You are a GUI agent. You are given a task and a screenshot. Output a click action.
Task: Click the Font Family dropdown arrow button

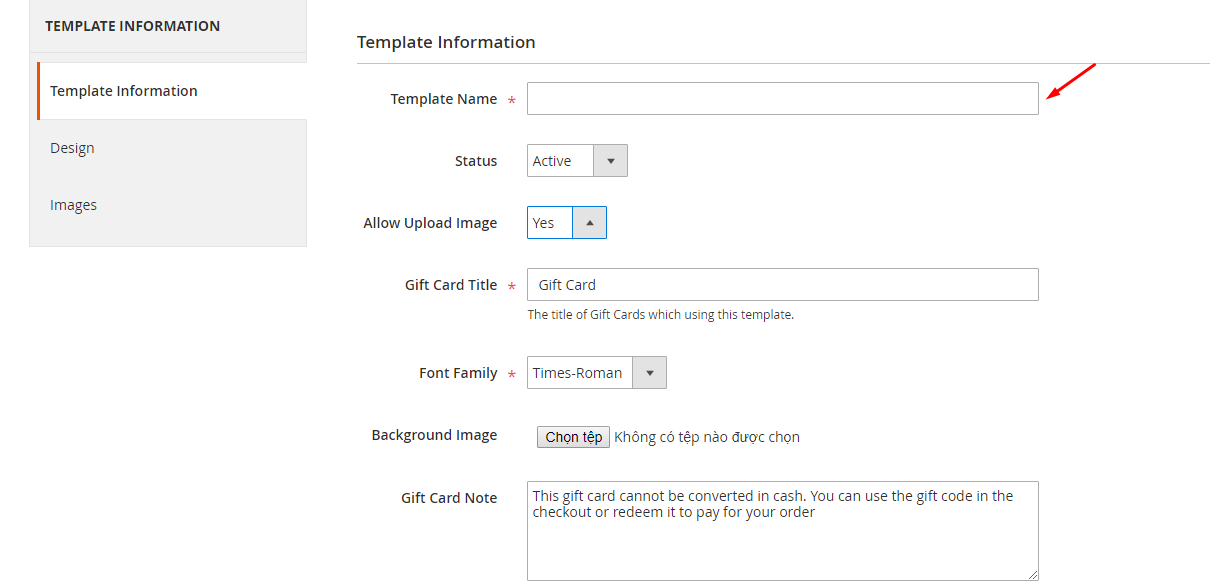(x=649, y=373)
